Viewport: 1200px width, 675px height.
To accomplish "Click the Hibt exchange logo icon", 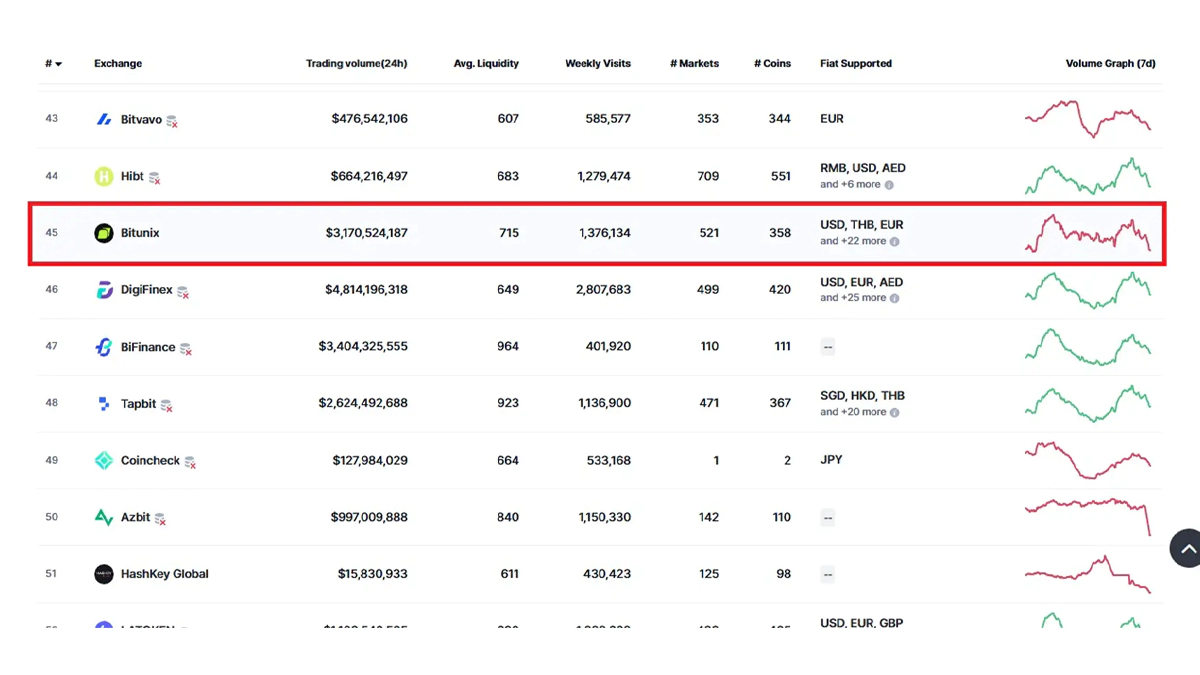I will [x=104, y=177].
